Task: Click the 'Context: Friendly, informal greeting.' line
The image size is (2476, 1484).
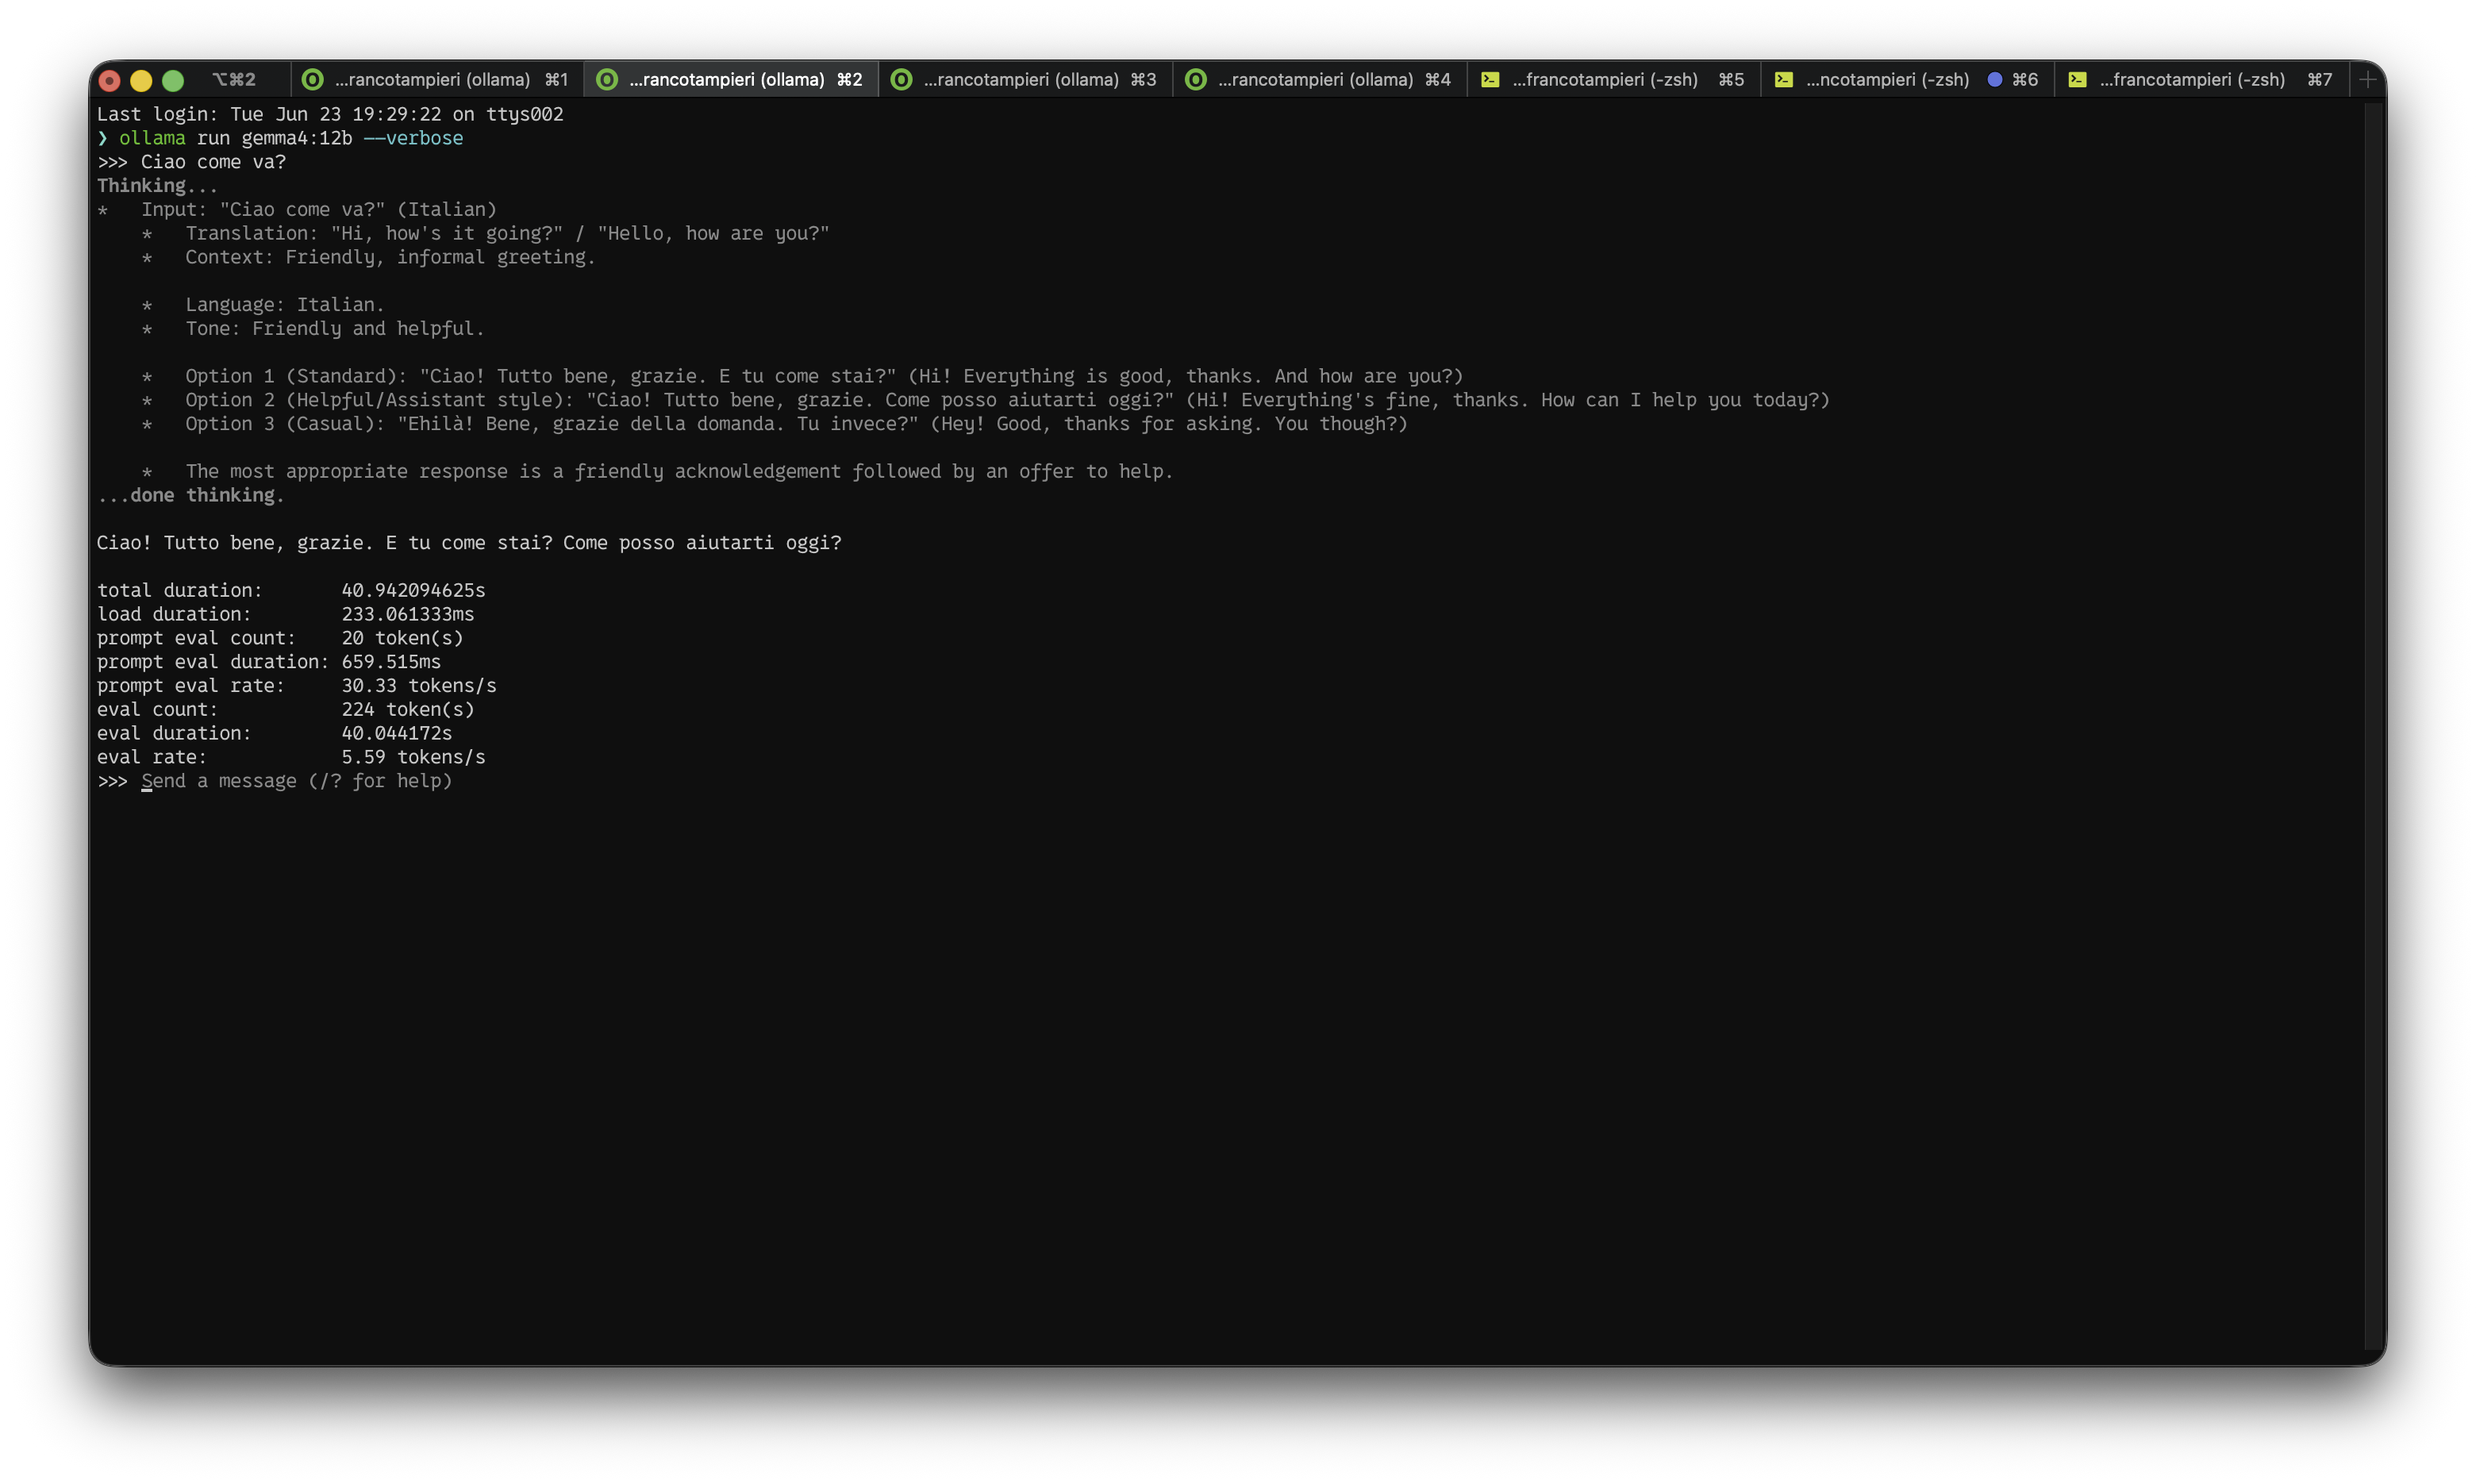Action: click(368, 257)
